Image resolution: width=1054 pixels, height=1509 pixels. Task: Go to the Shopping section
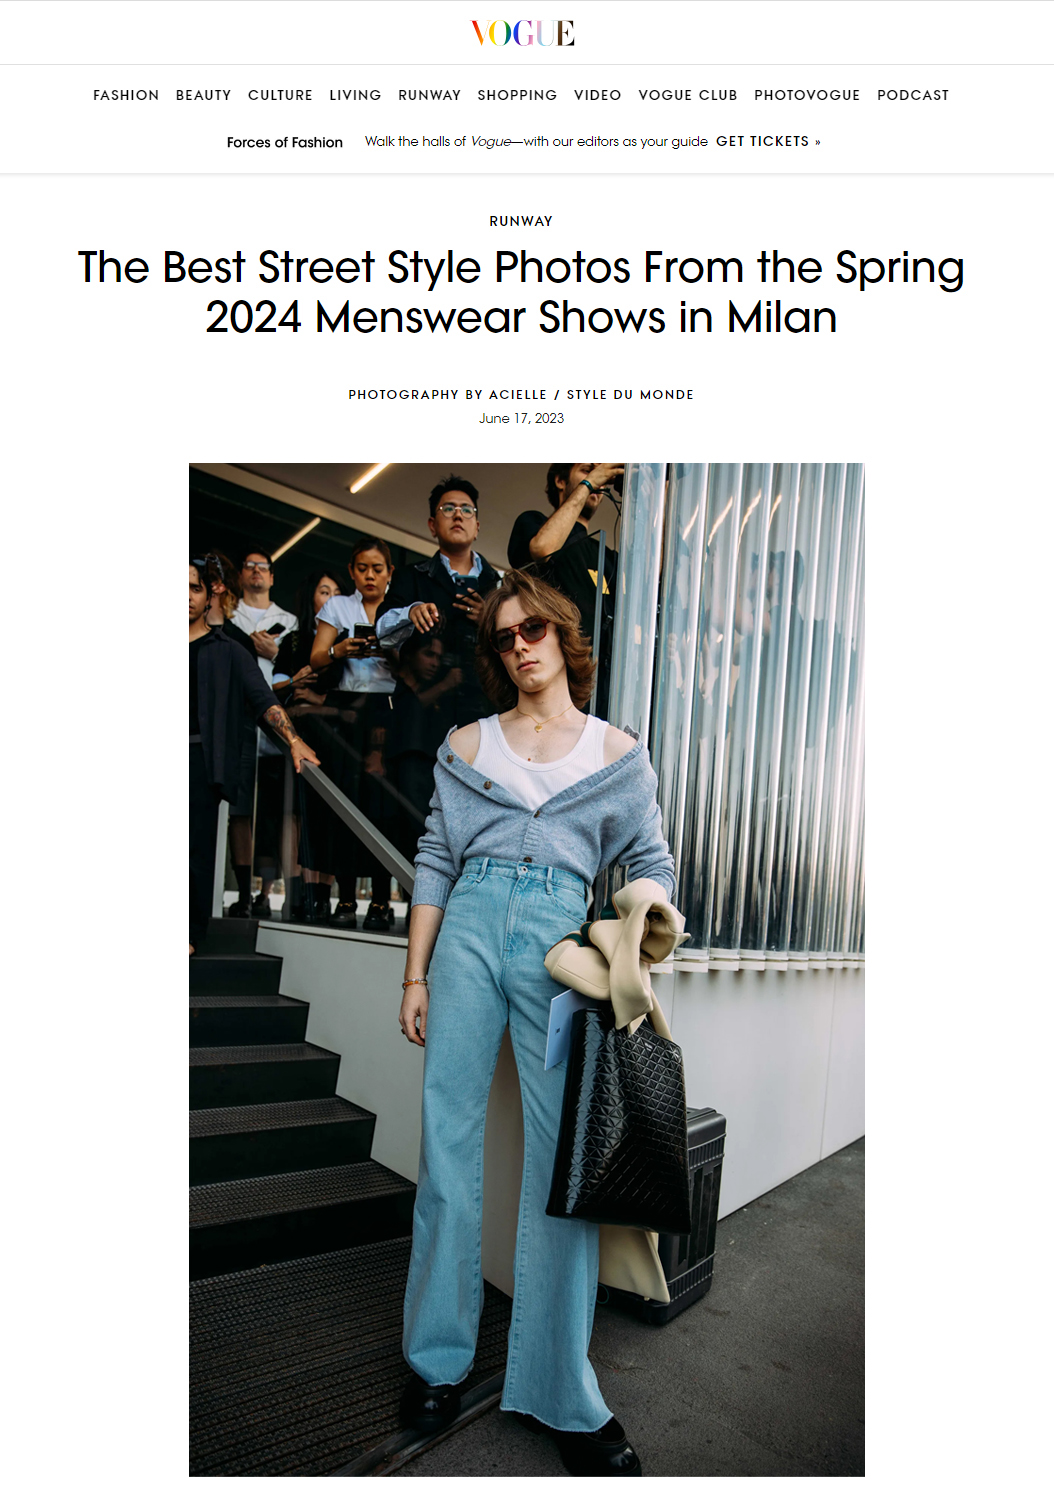pyautogui.click(x=517, y=95)
